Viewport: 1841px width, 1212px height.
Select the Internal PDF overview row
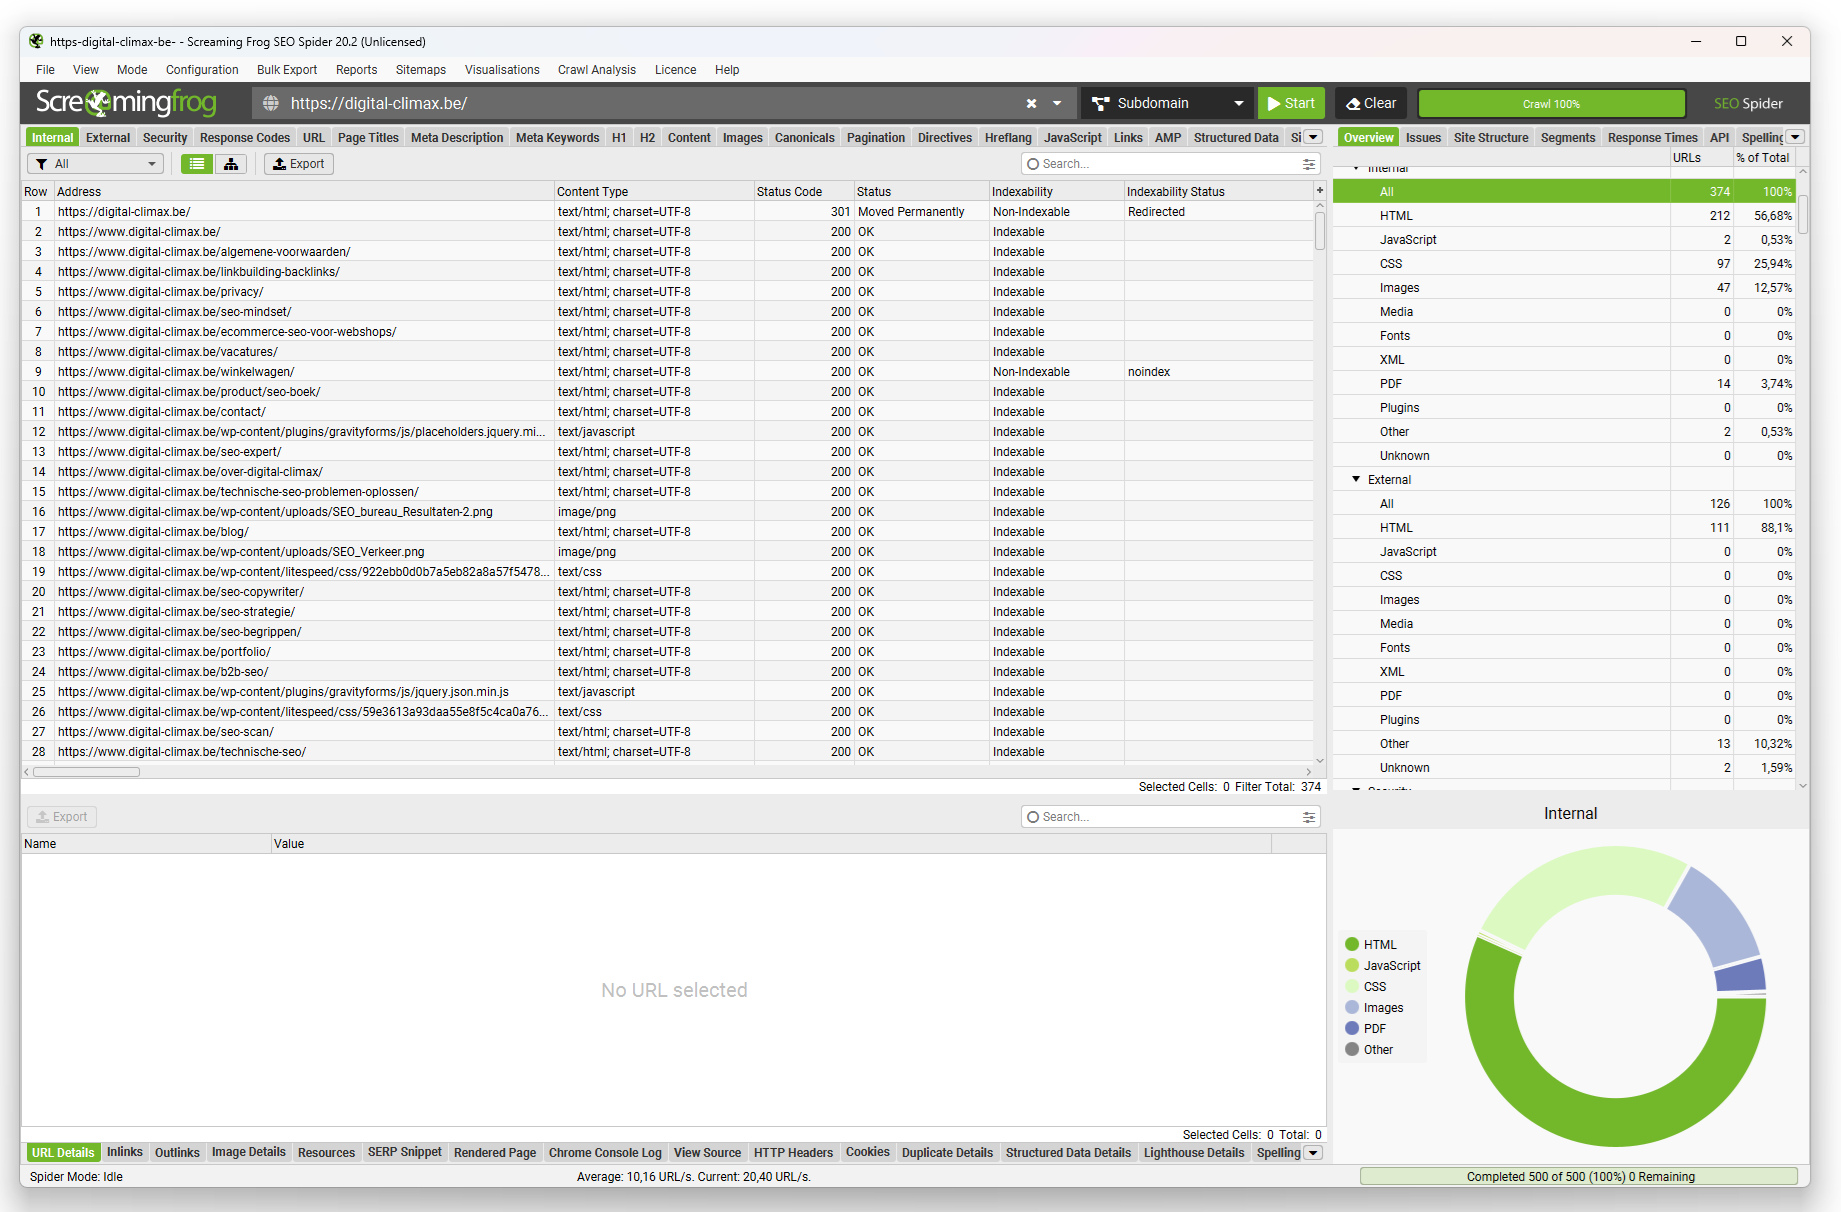pos(1564,384)
